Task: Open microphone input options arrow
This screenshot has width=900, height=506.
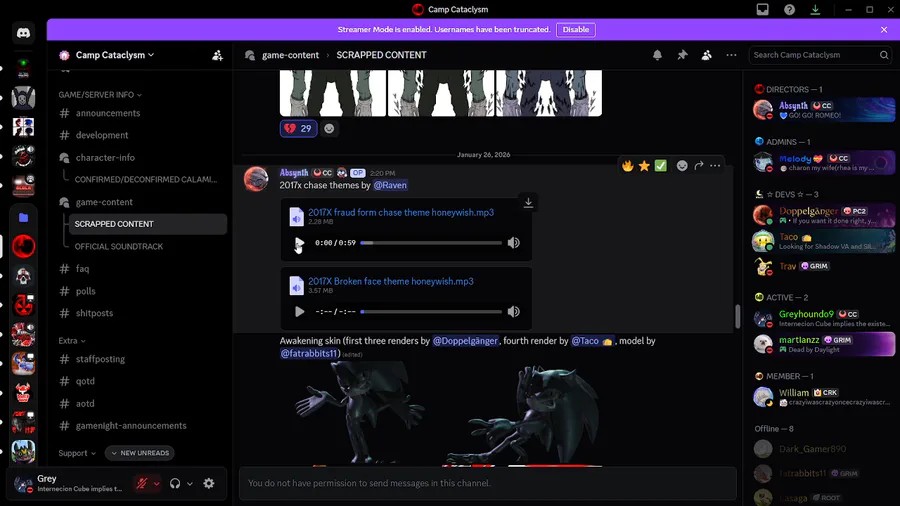Action: pyautogui.click(x=156, y=484)
